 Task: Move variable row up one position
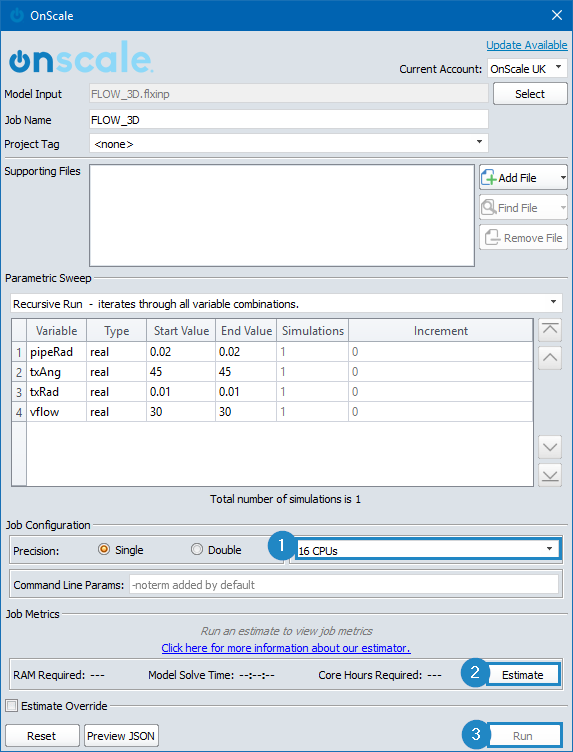[x=550, y=358]
